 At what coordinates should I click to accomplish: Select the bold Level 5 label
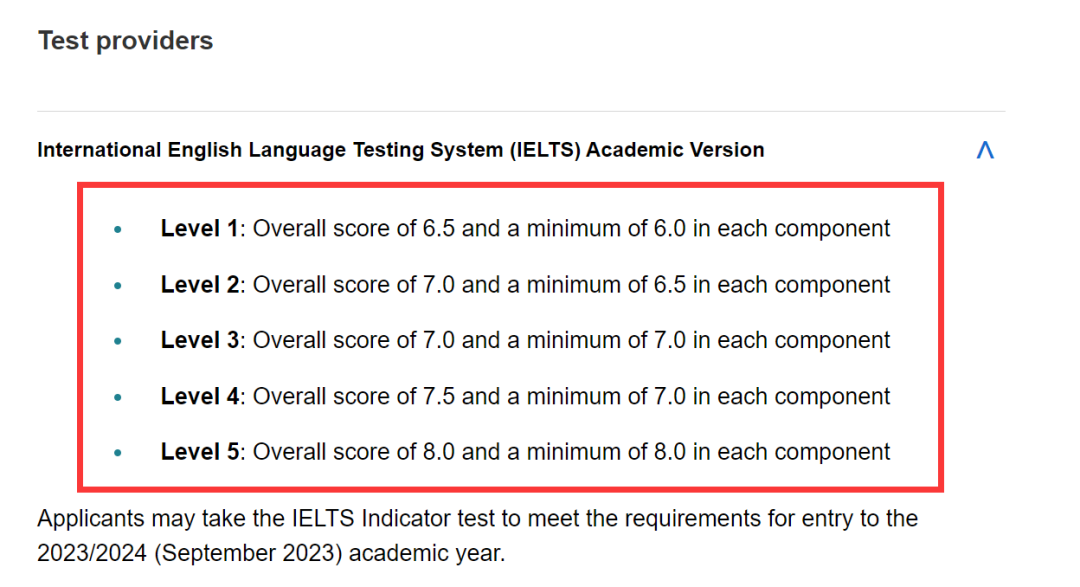click(x=199, y=452)
